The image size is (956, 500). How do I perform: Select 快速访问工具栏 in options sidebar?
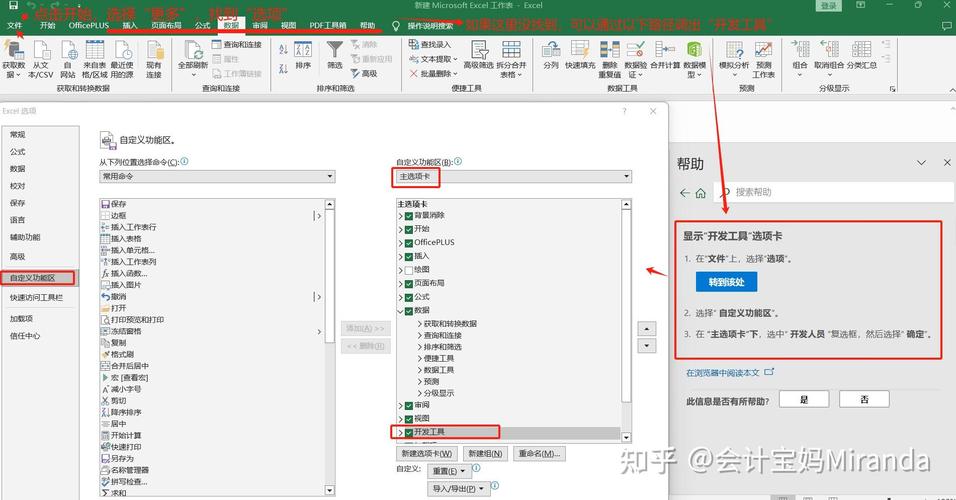[36, 298]
